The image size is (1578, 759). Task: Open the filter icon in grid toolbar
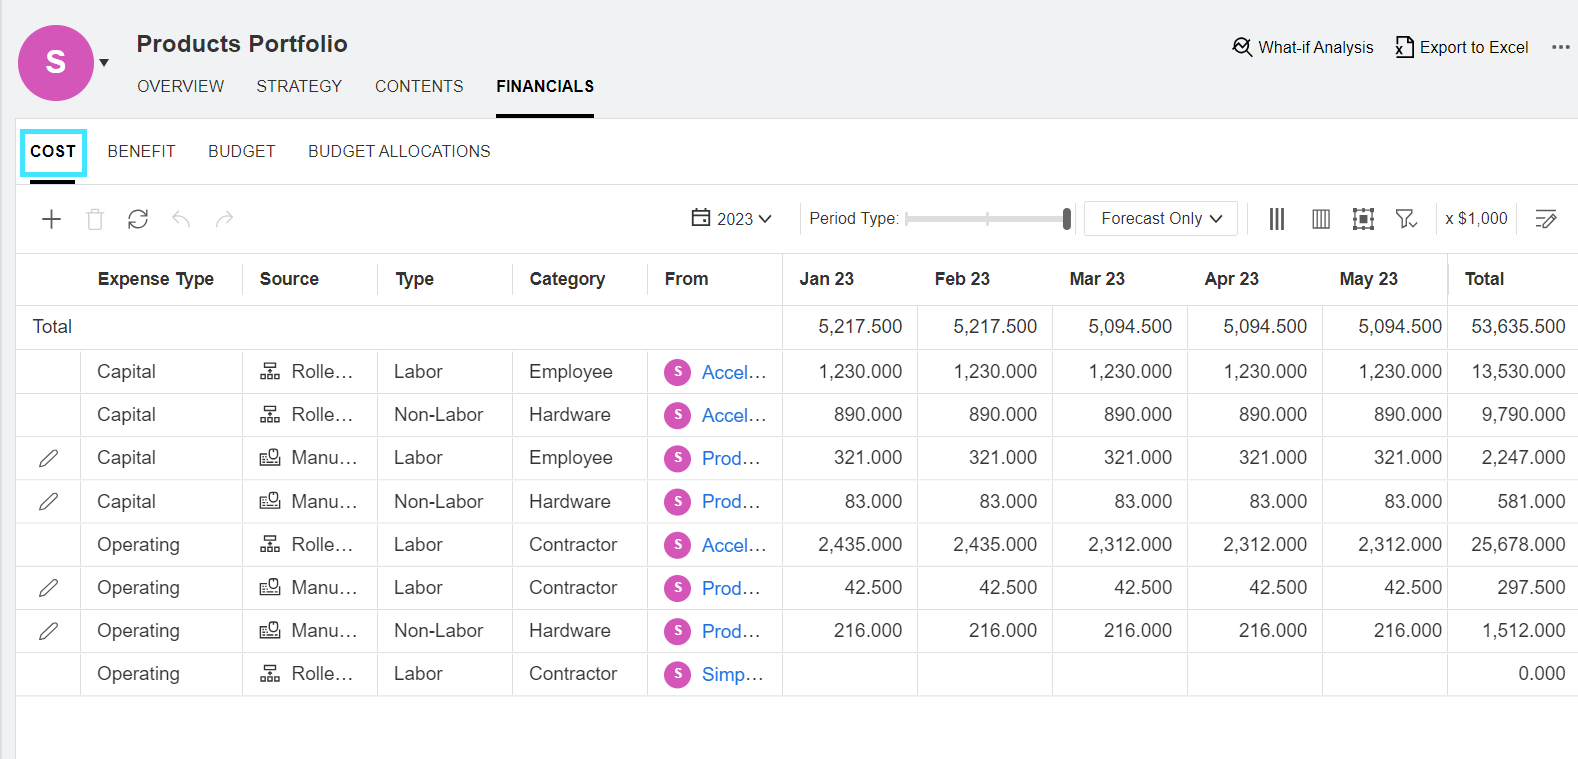coord(1406,219)
